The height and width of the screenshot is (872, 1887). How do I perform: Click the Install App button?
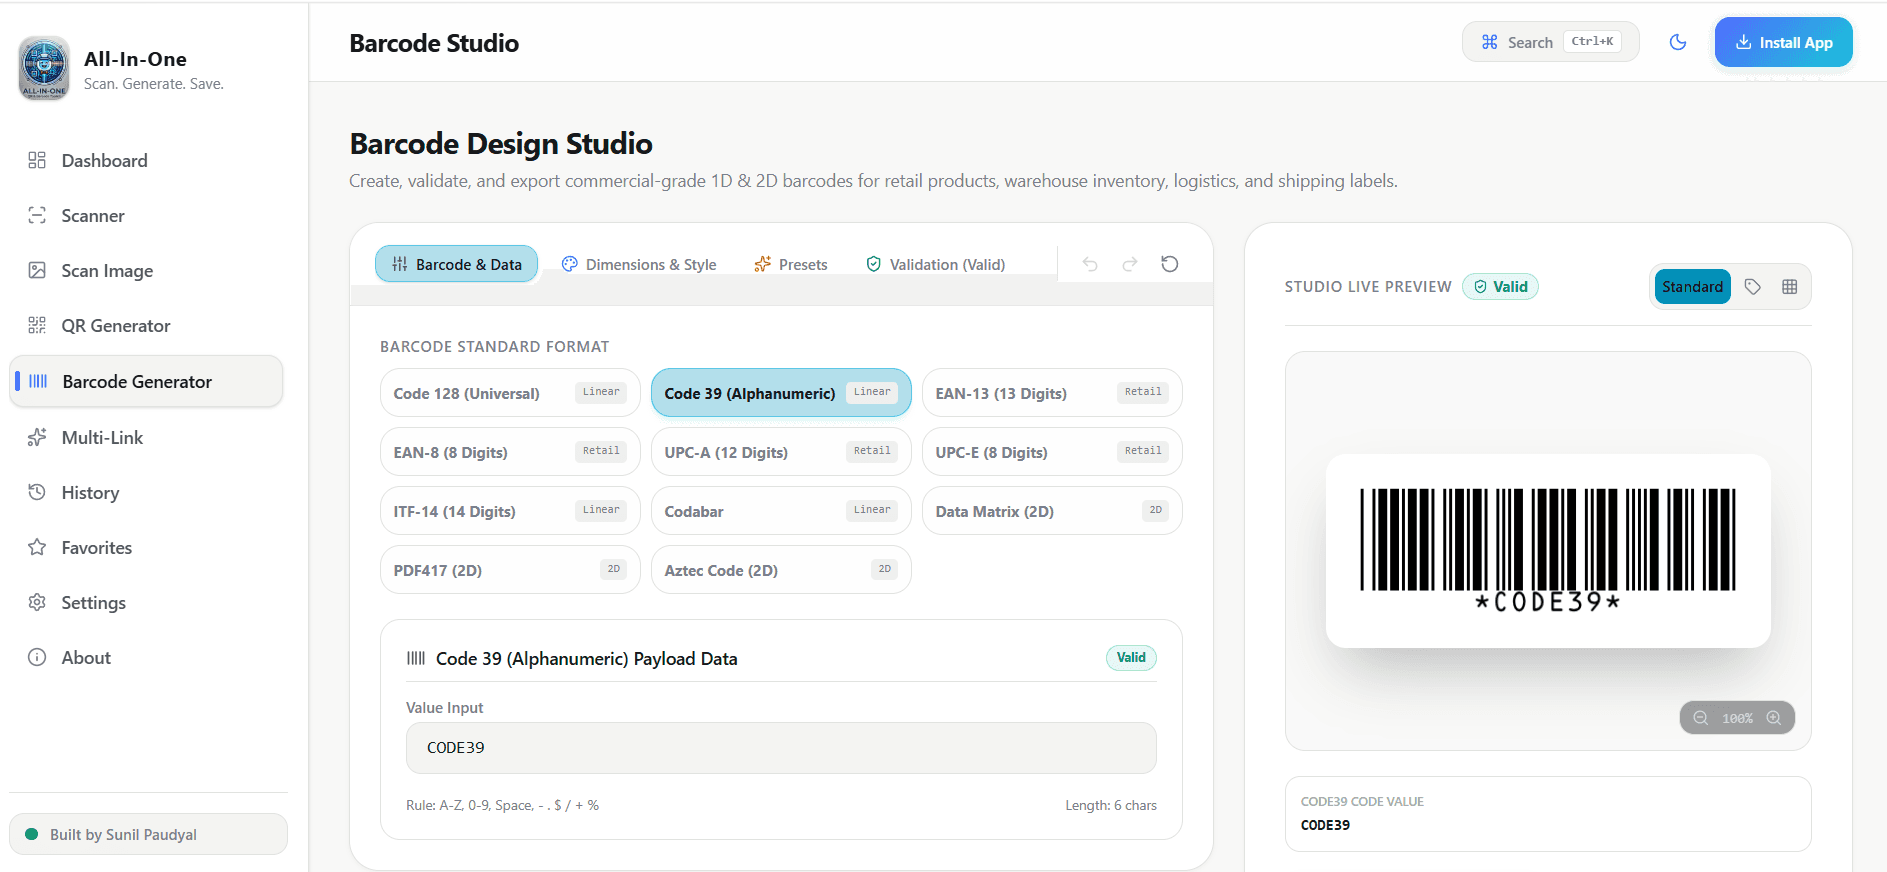click(x=1784, y=42)
